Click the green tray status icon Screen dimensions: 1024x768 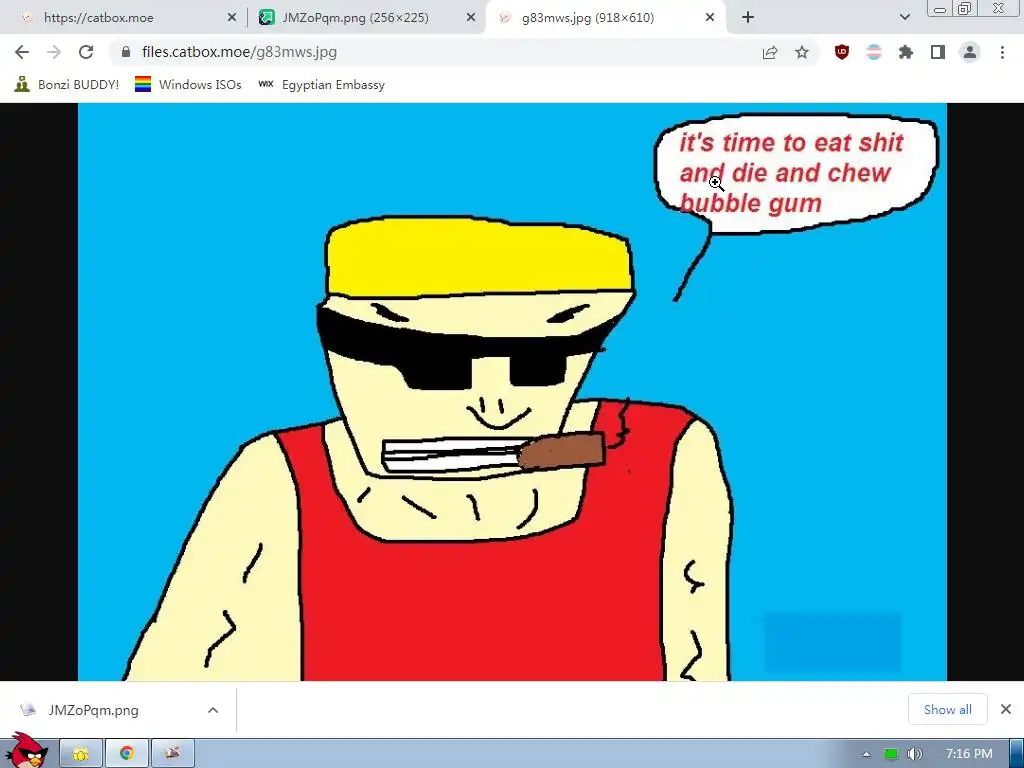click(x=891, y=754)
